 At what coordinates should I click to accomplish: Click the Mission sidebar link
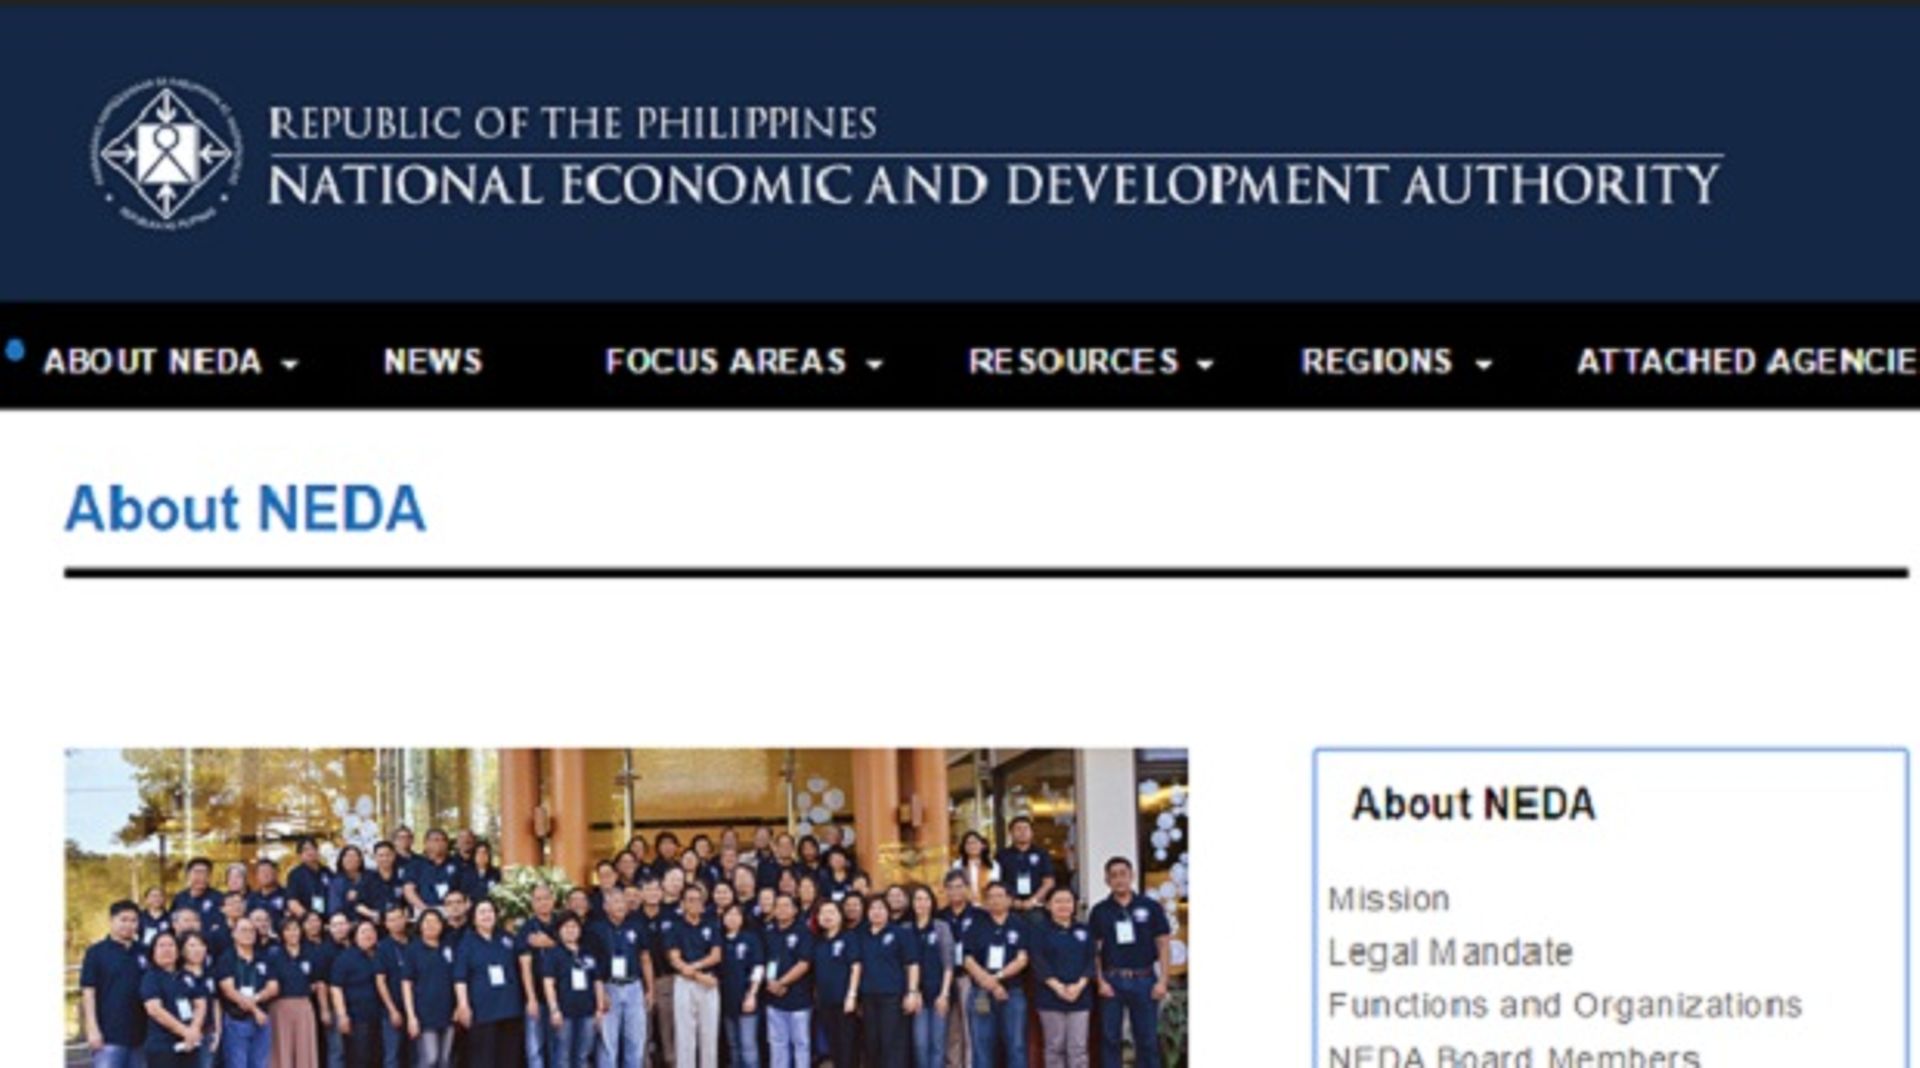coord(1388,897)
